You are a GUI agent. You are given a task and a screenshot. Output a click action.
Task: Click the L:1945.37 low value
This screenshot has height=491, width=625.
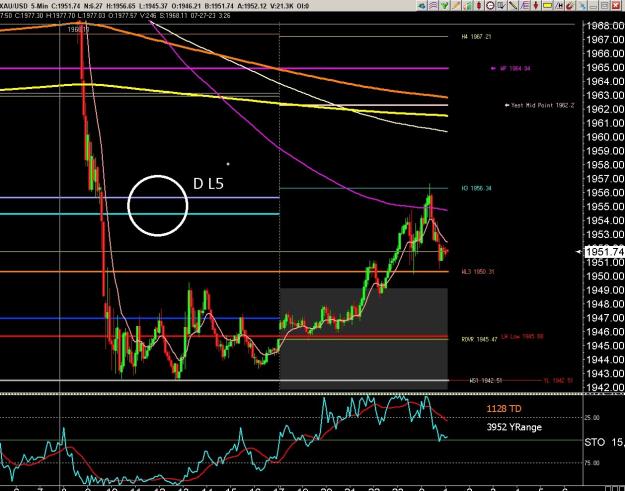[x=155, y=6]
